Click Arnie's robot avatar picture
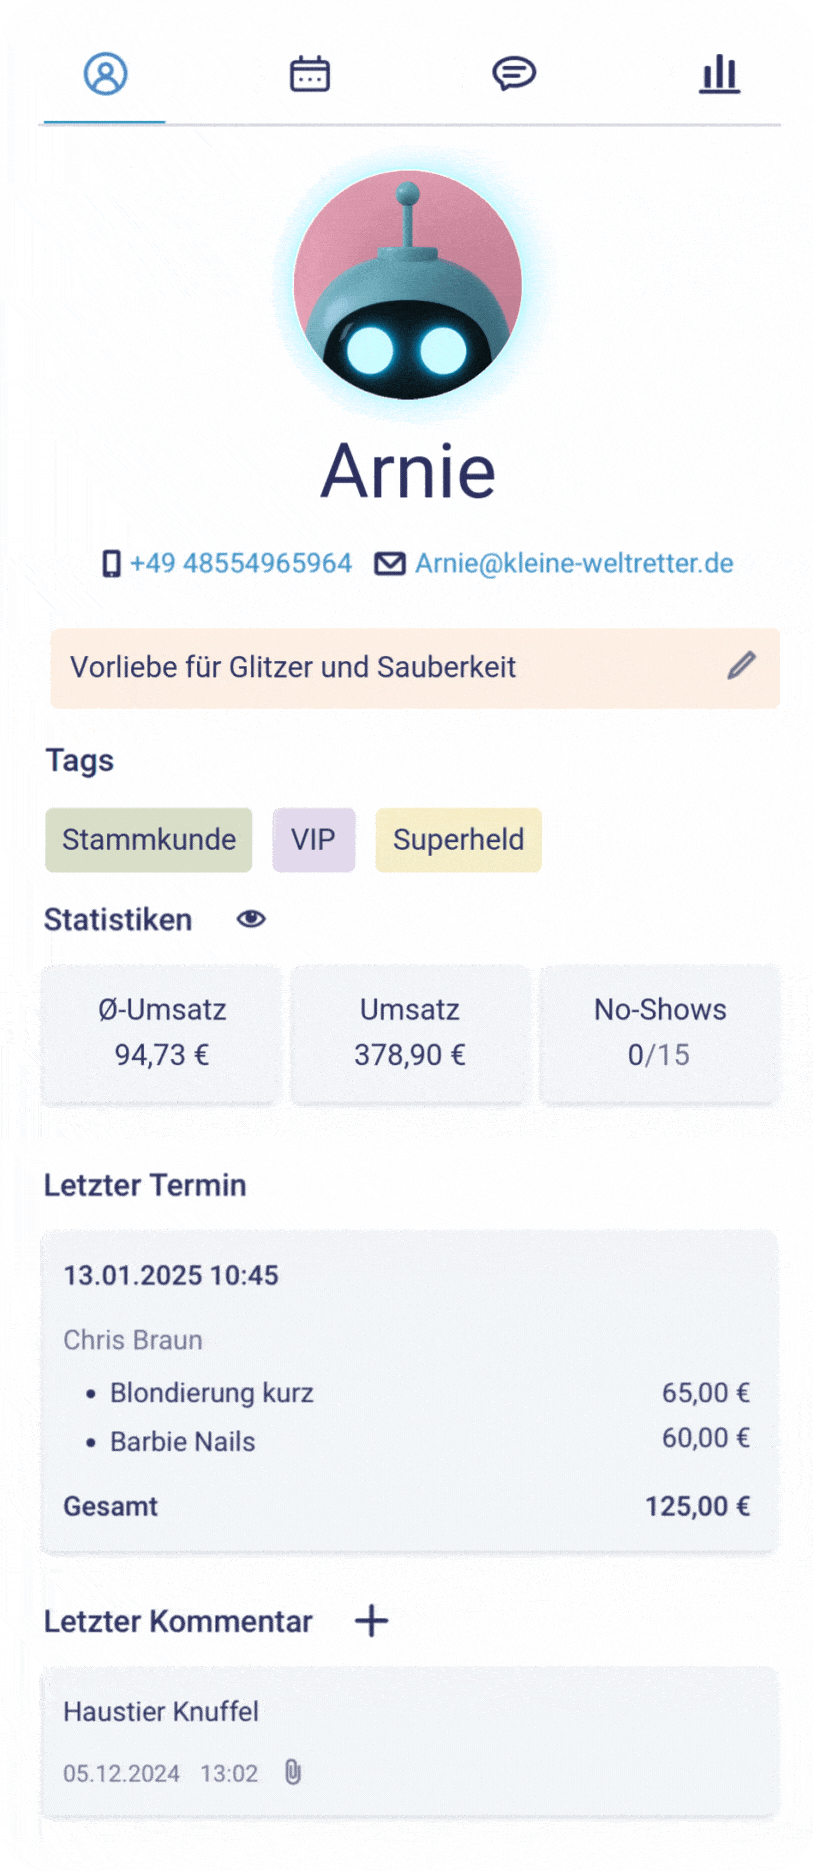Screen dimensions: 814x1871 click(408, 285)
